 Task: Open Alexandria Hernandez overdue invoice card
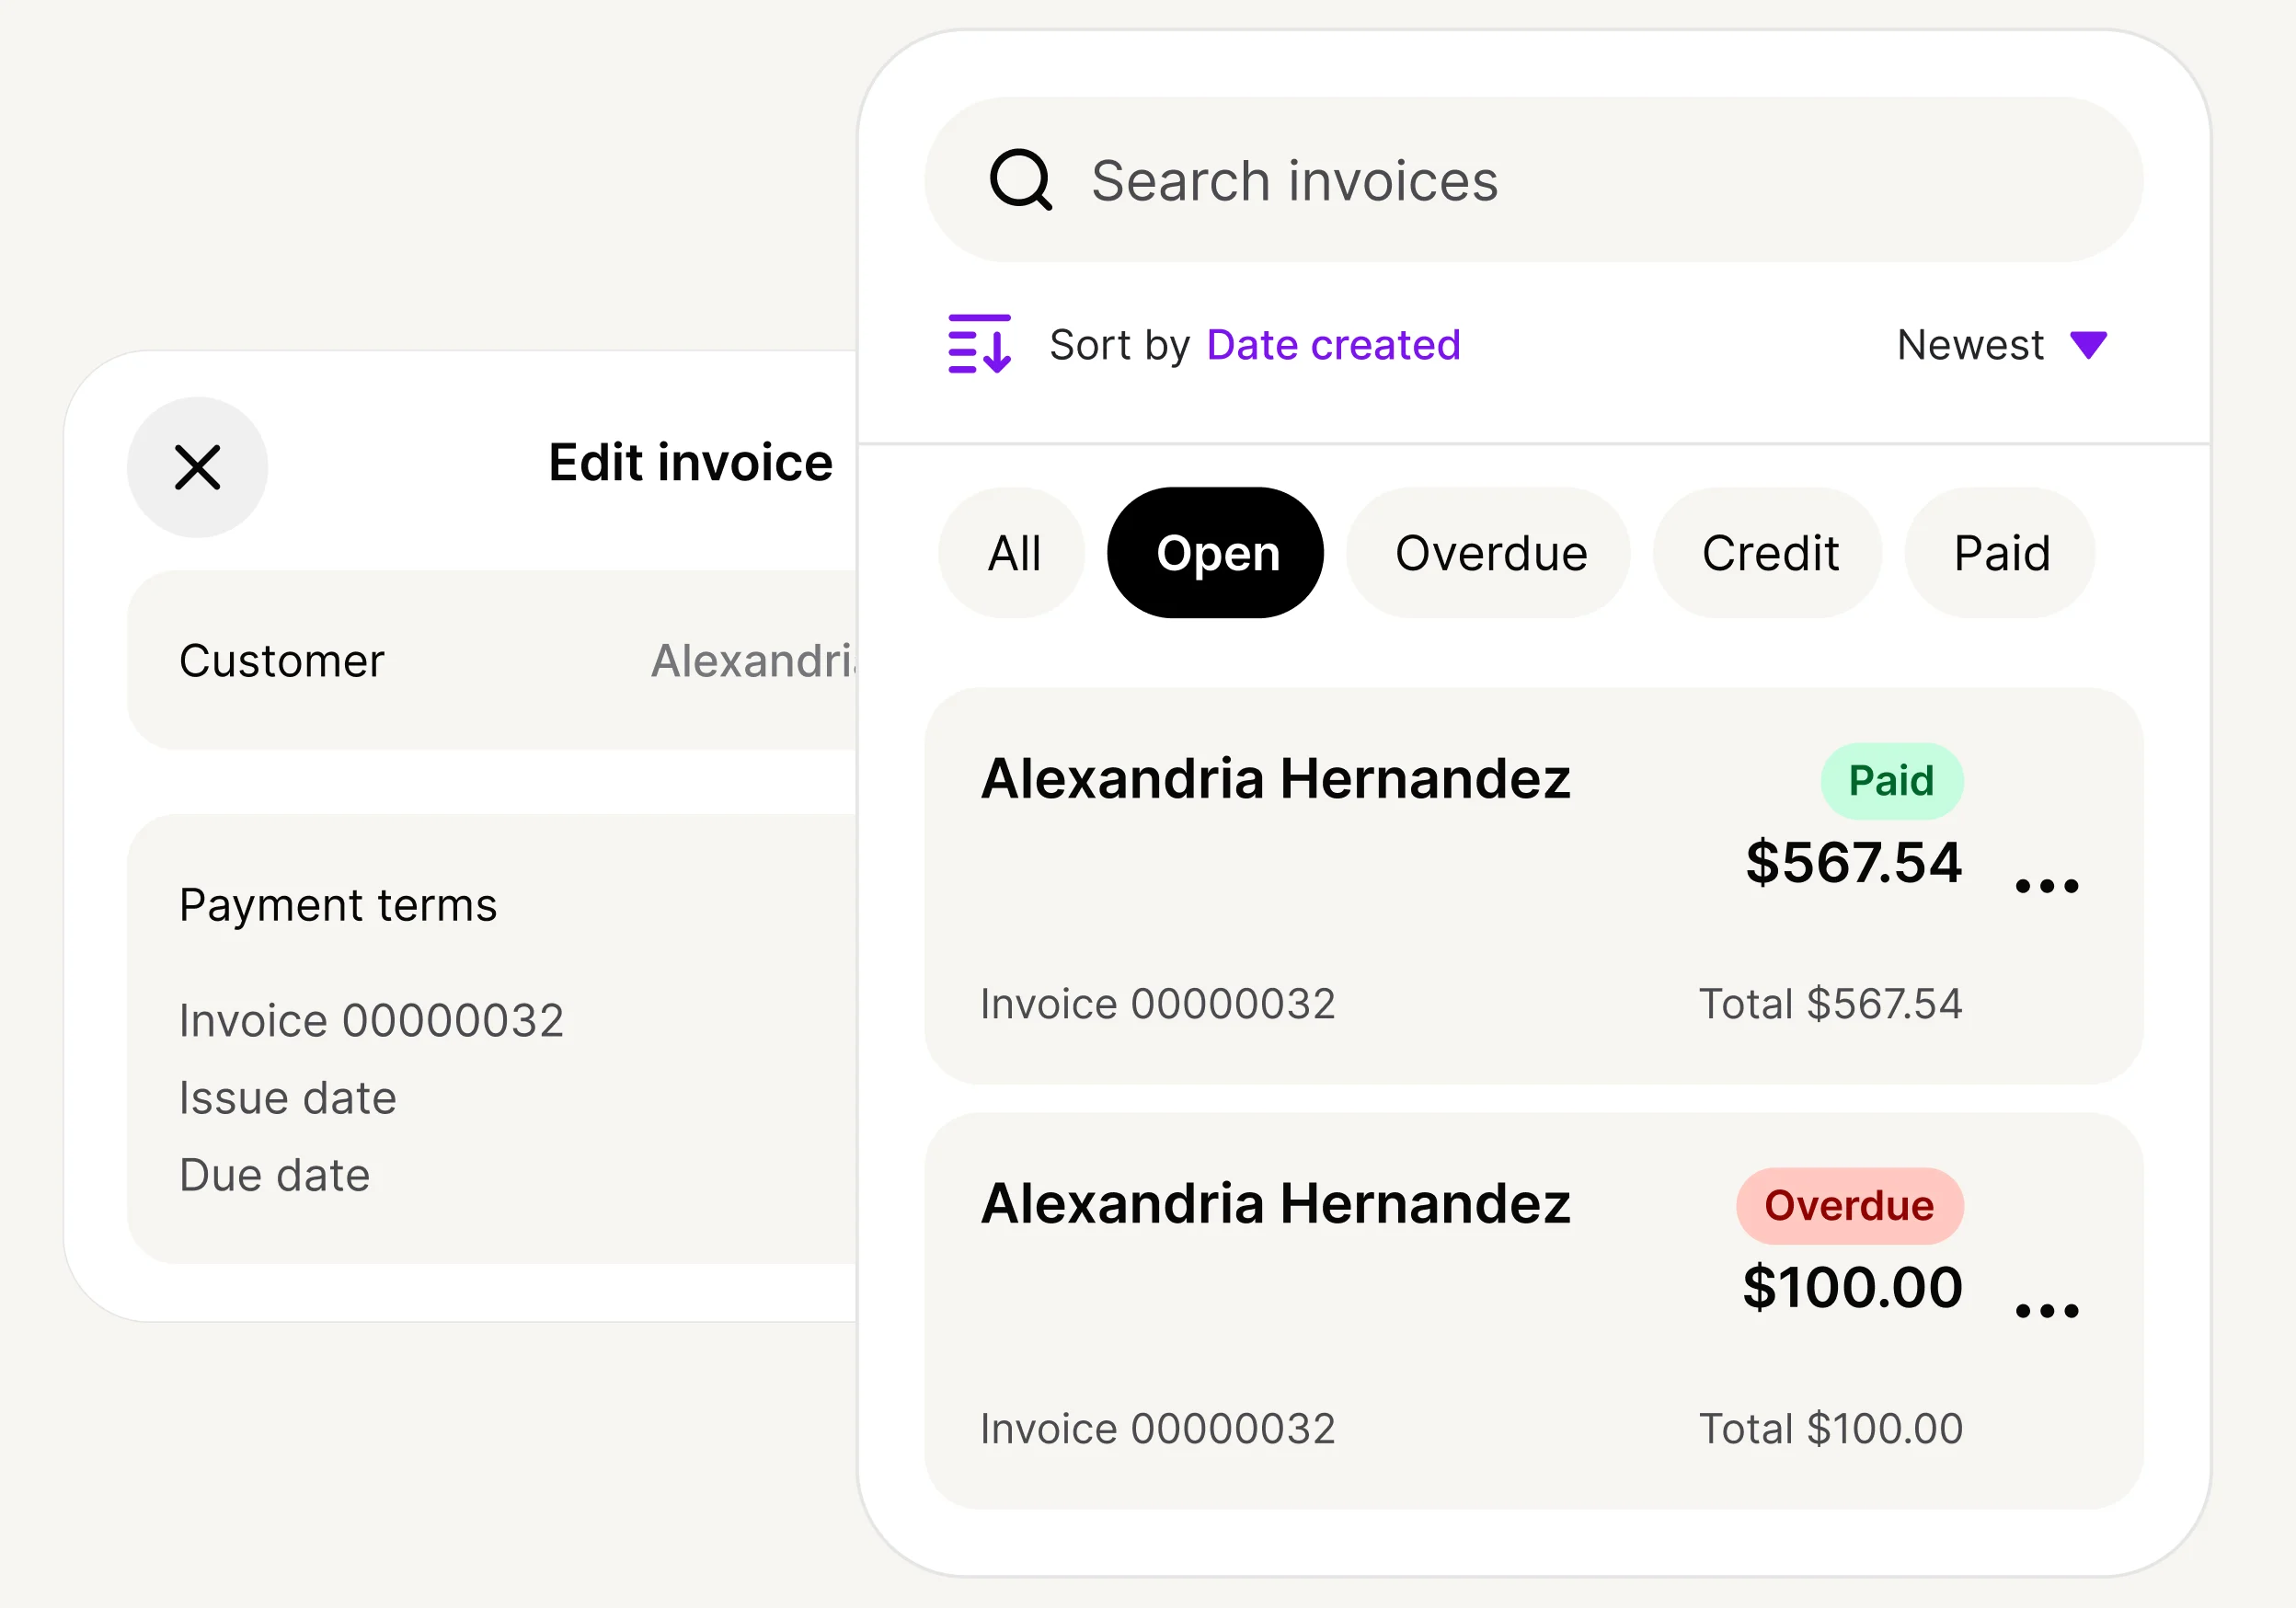[x=1533, y=1311]
